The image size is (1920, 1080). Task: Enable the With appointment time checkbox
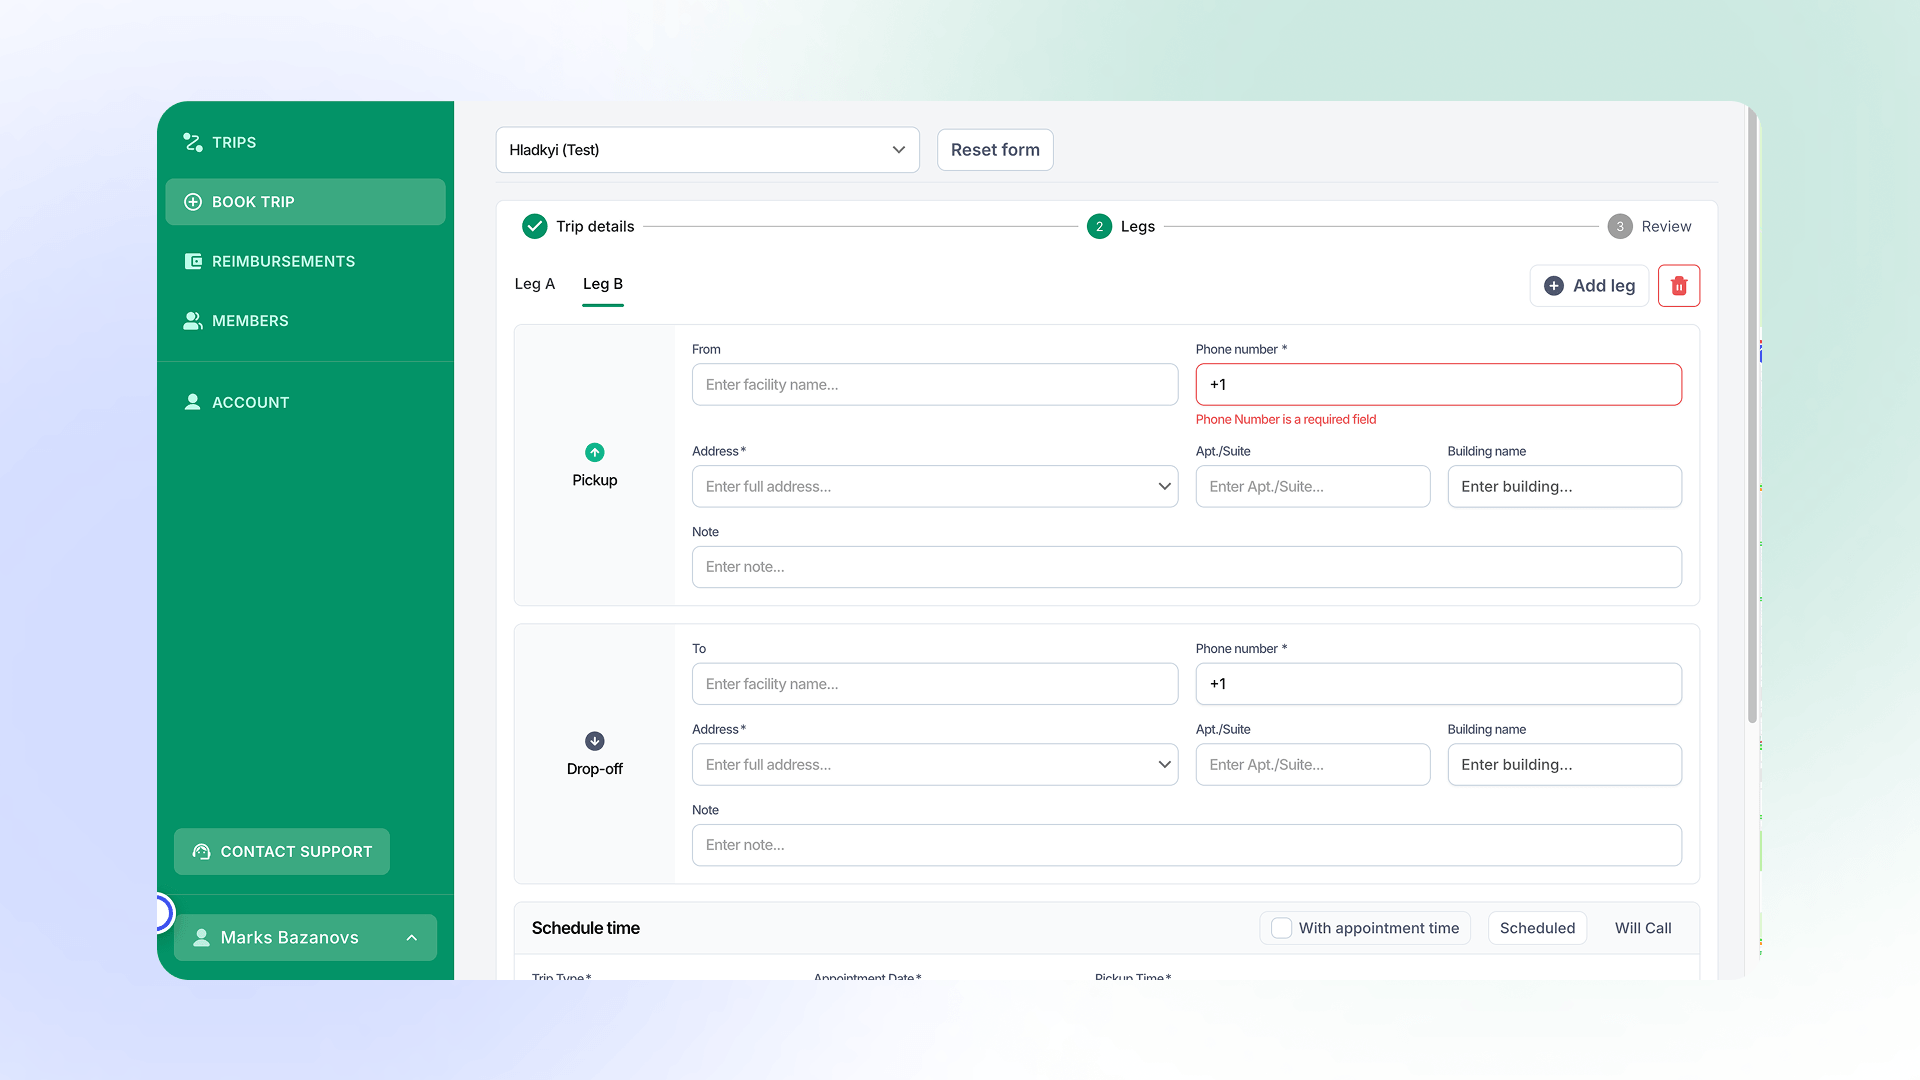point(1281,928)
